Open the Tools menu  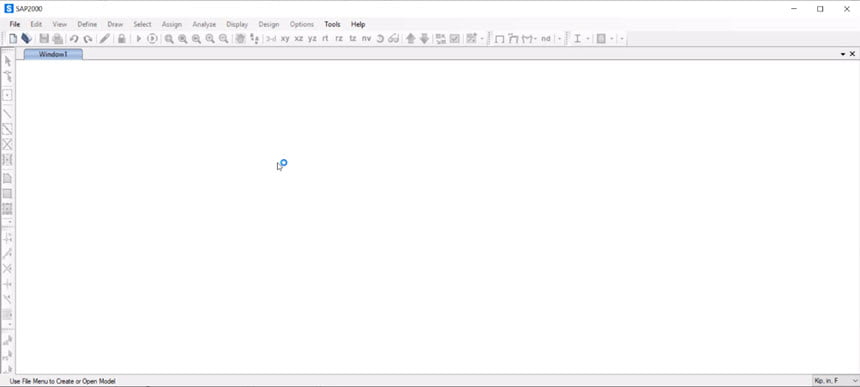point(332,24)
